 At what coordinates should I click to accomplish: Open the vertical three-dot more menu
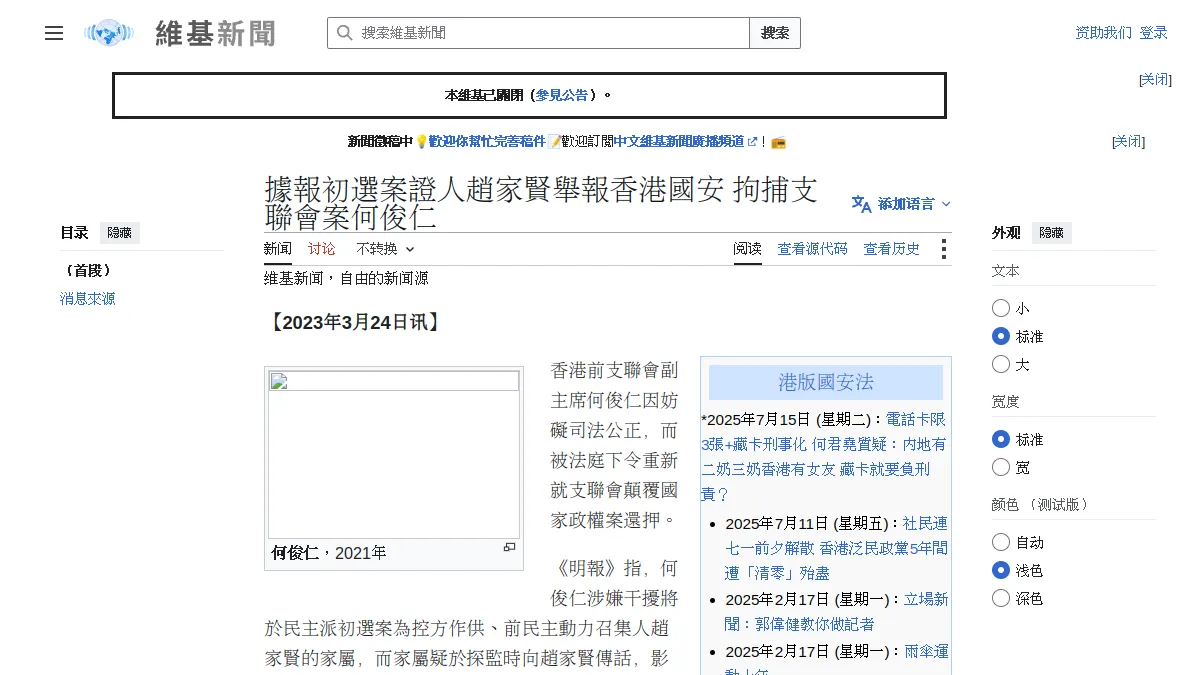[x=942, y=249]
